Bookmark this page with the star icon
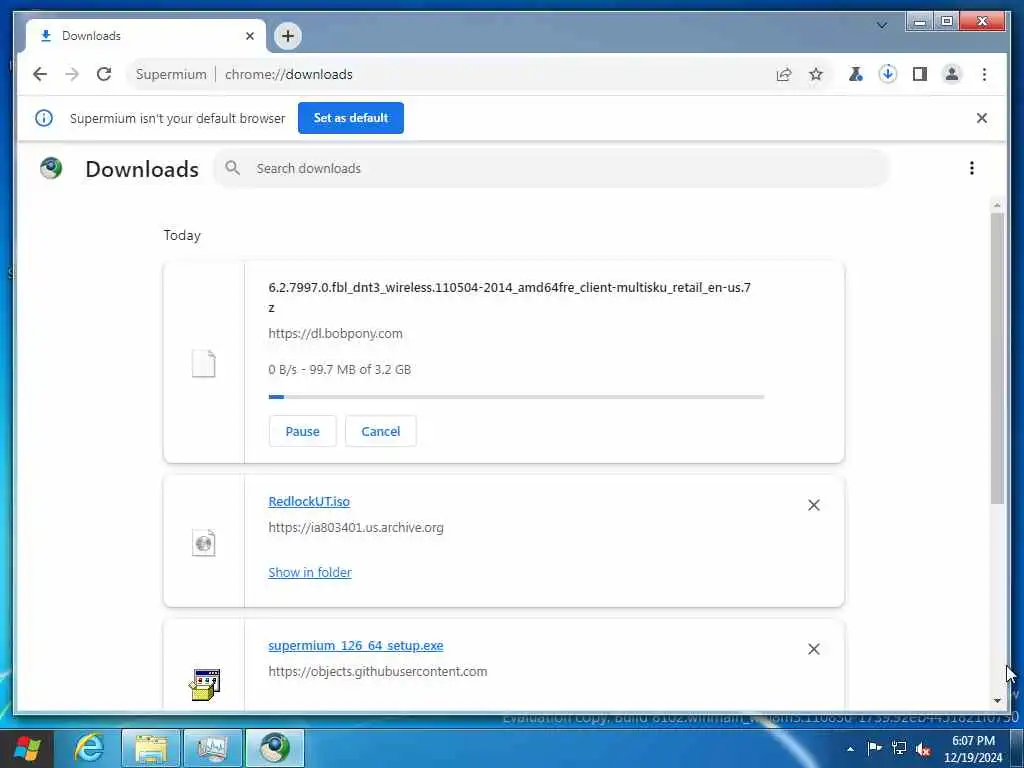This screenshot has height=768, width=1024. [x=816, y=74]
